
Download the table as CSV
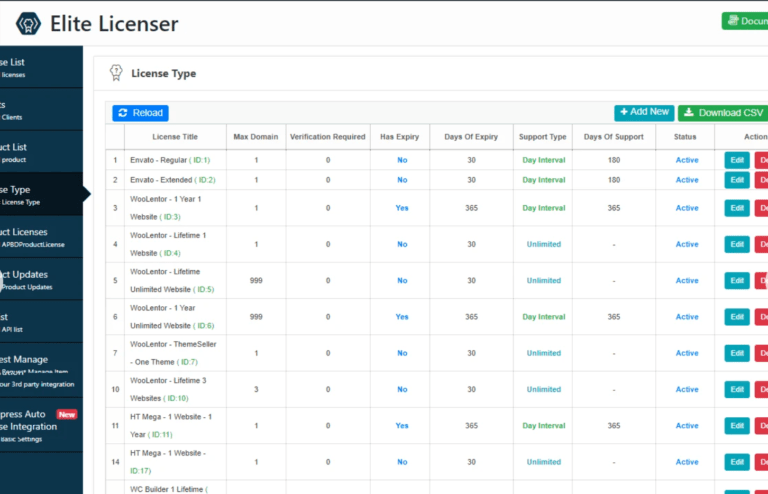[x=723, y=113]
